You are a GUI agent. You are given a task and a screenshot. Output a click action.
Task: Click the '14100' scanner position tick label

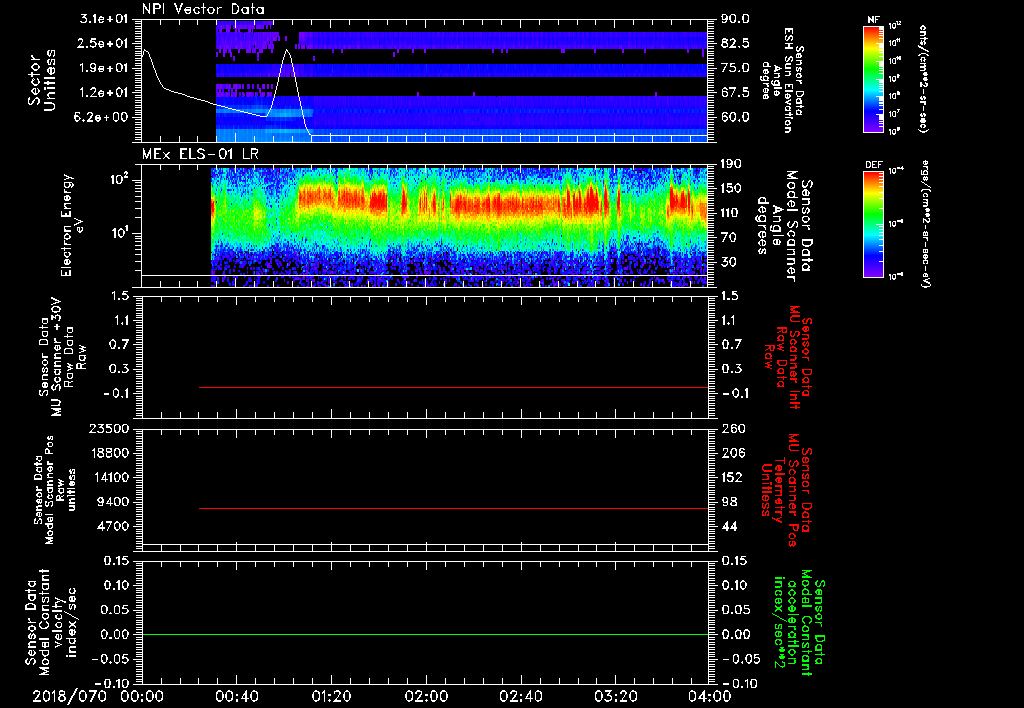[x=108, y=477]
